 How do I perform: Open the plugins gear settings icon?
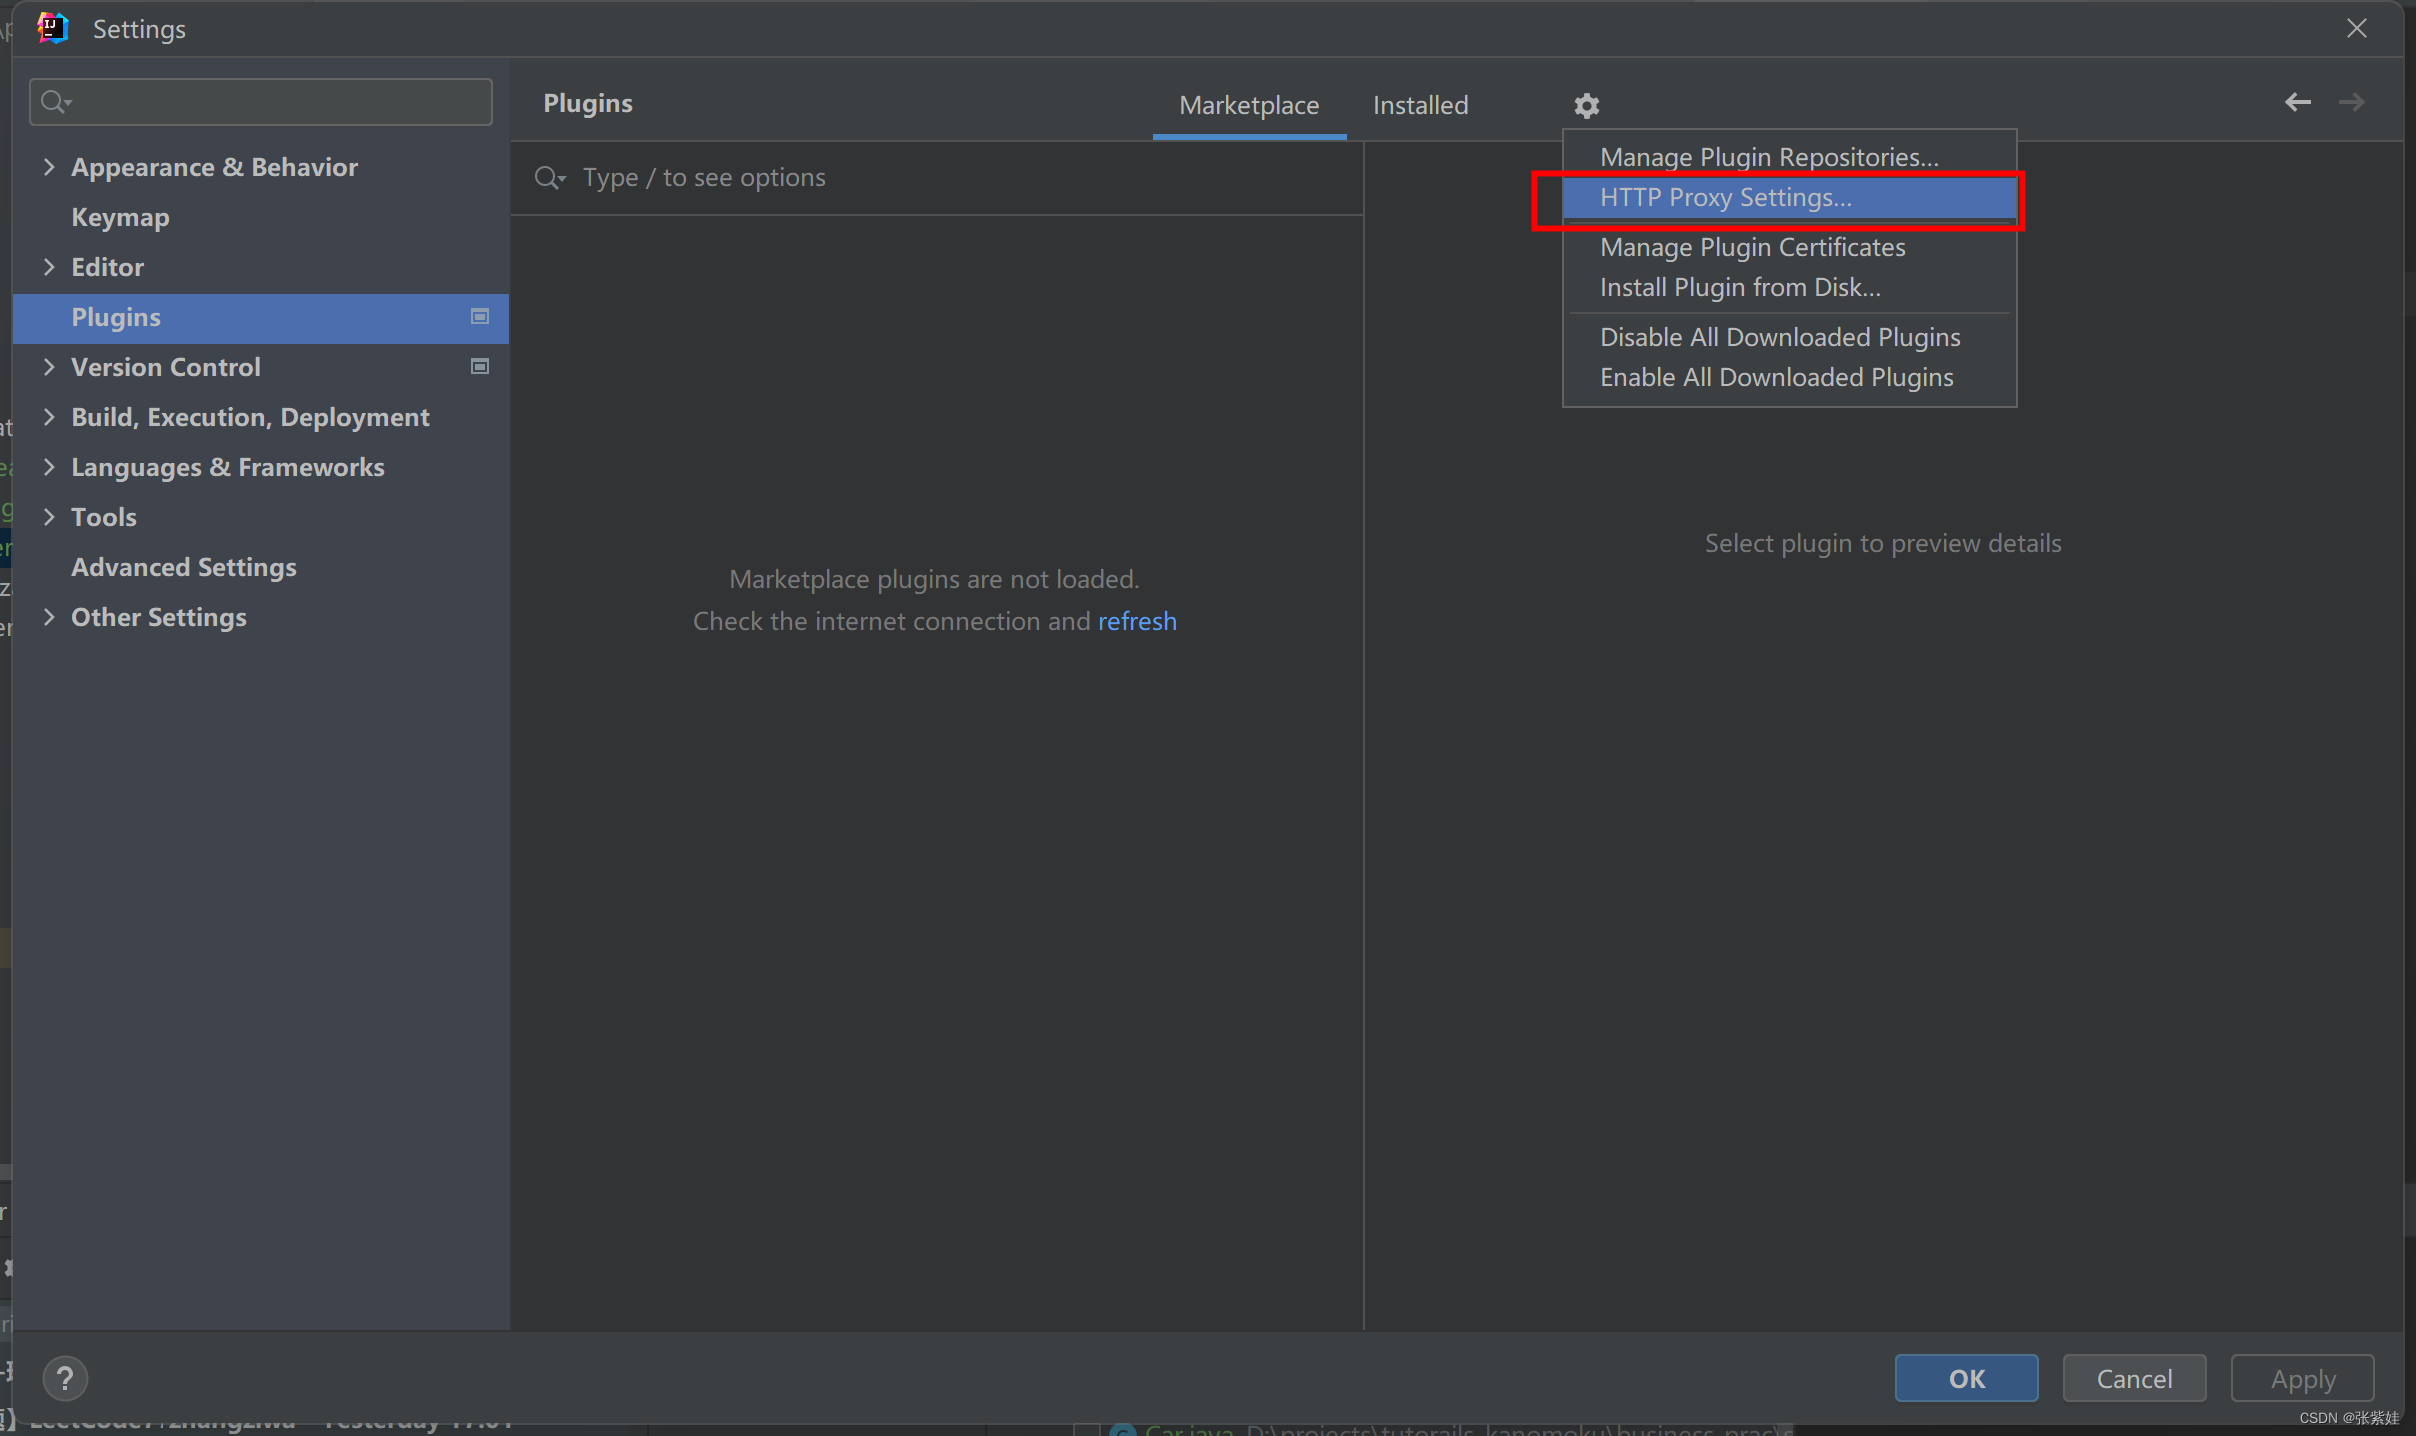pyautogui.click(x=1586, y=105)
